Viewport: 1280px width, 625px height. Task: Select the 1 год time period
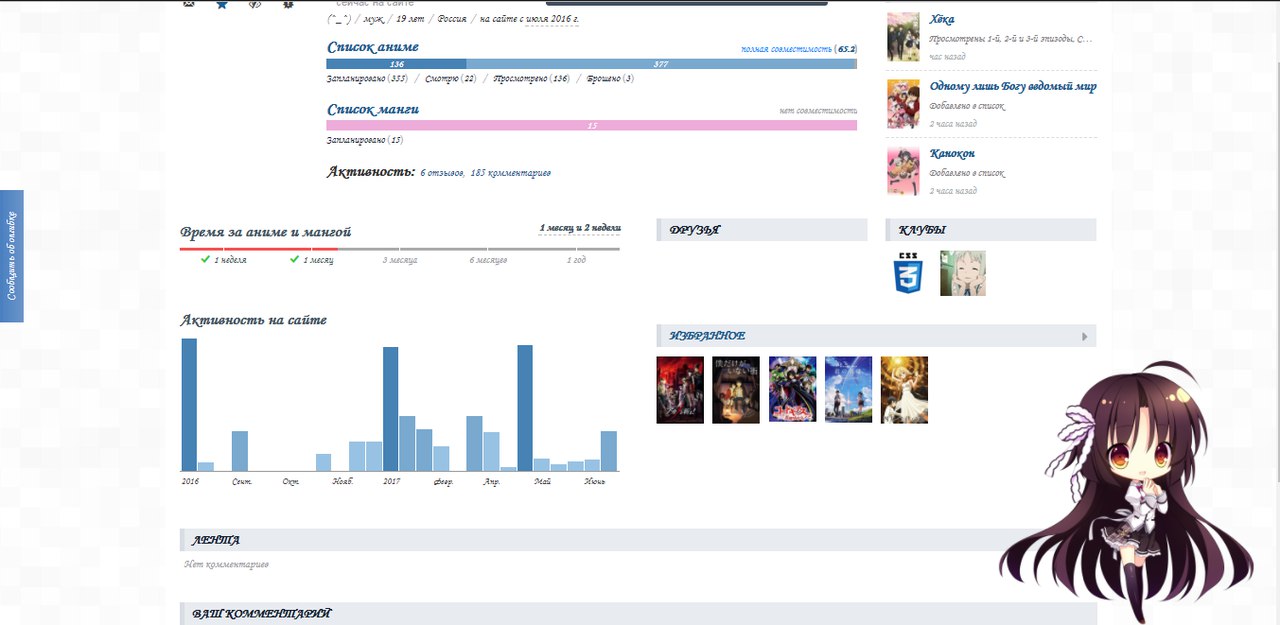576,260
